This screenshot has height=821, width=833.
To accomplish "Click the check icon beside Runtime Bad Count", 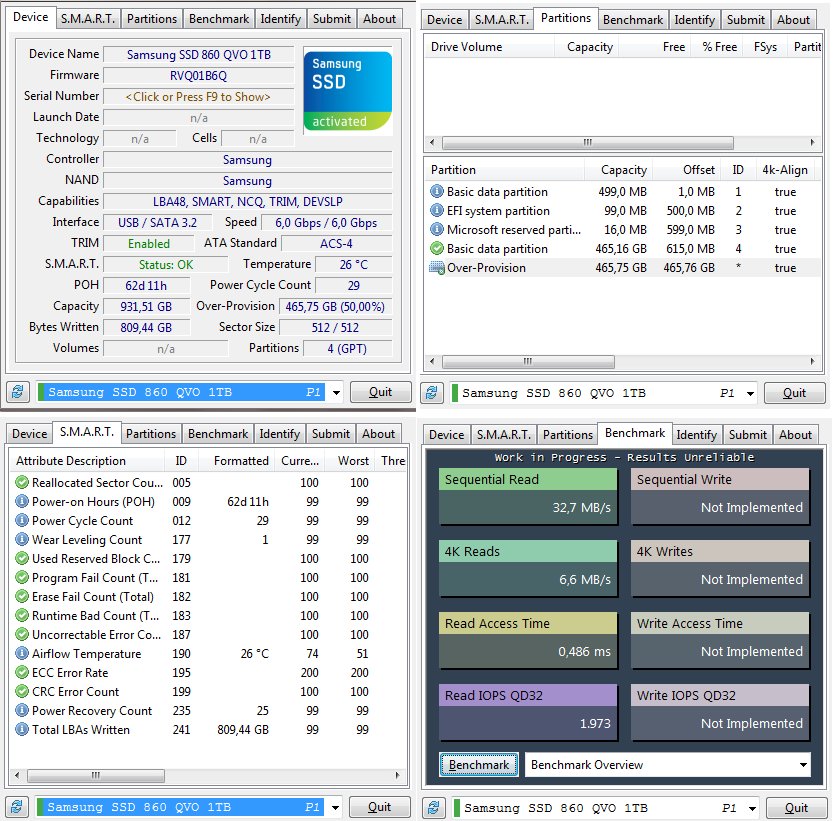I will (22, 616).
